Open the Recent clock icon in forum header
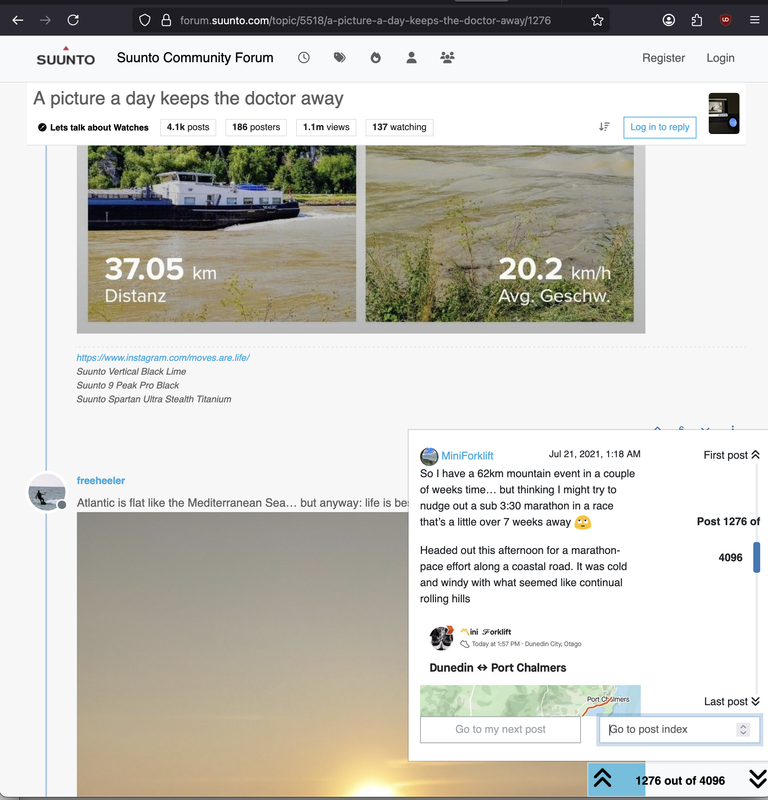Screen dimensions: 768x800 tap(304, 58)
